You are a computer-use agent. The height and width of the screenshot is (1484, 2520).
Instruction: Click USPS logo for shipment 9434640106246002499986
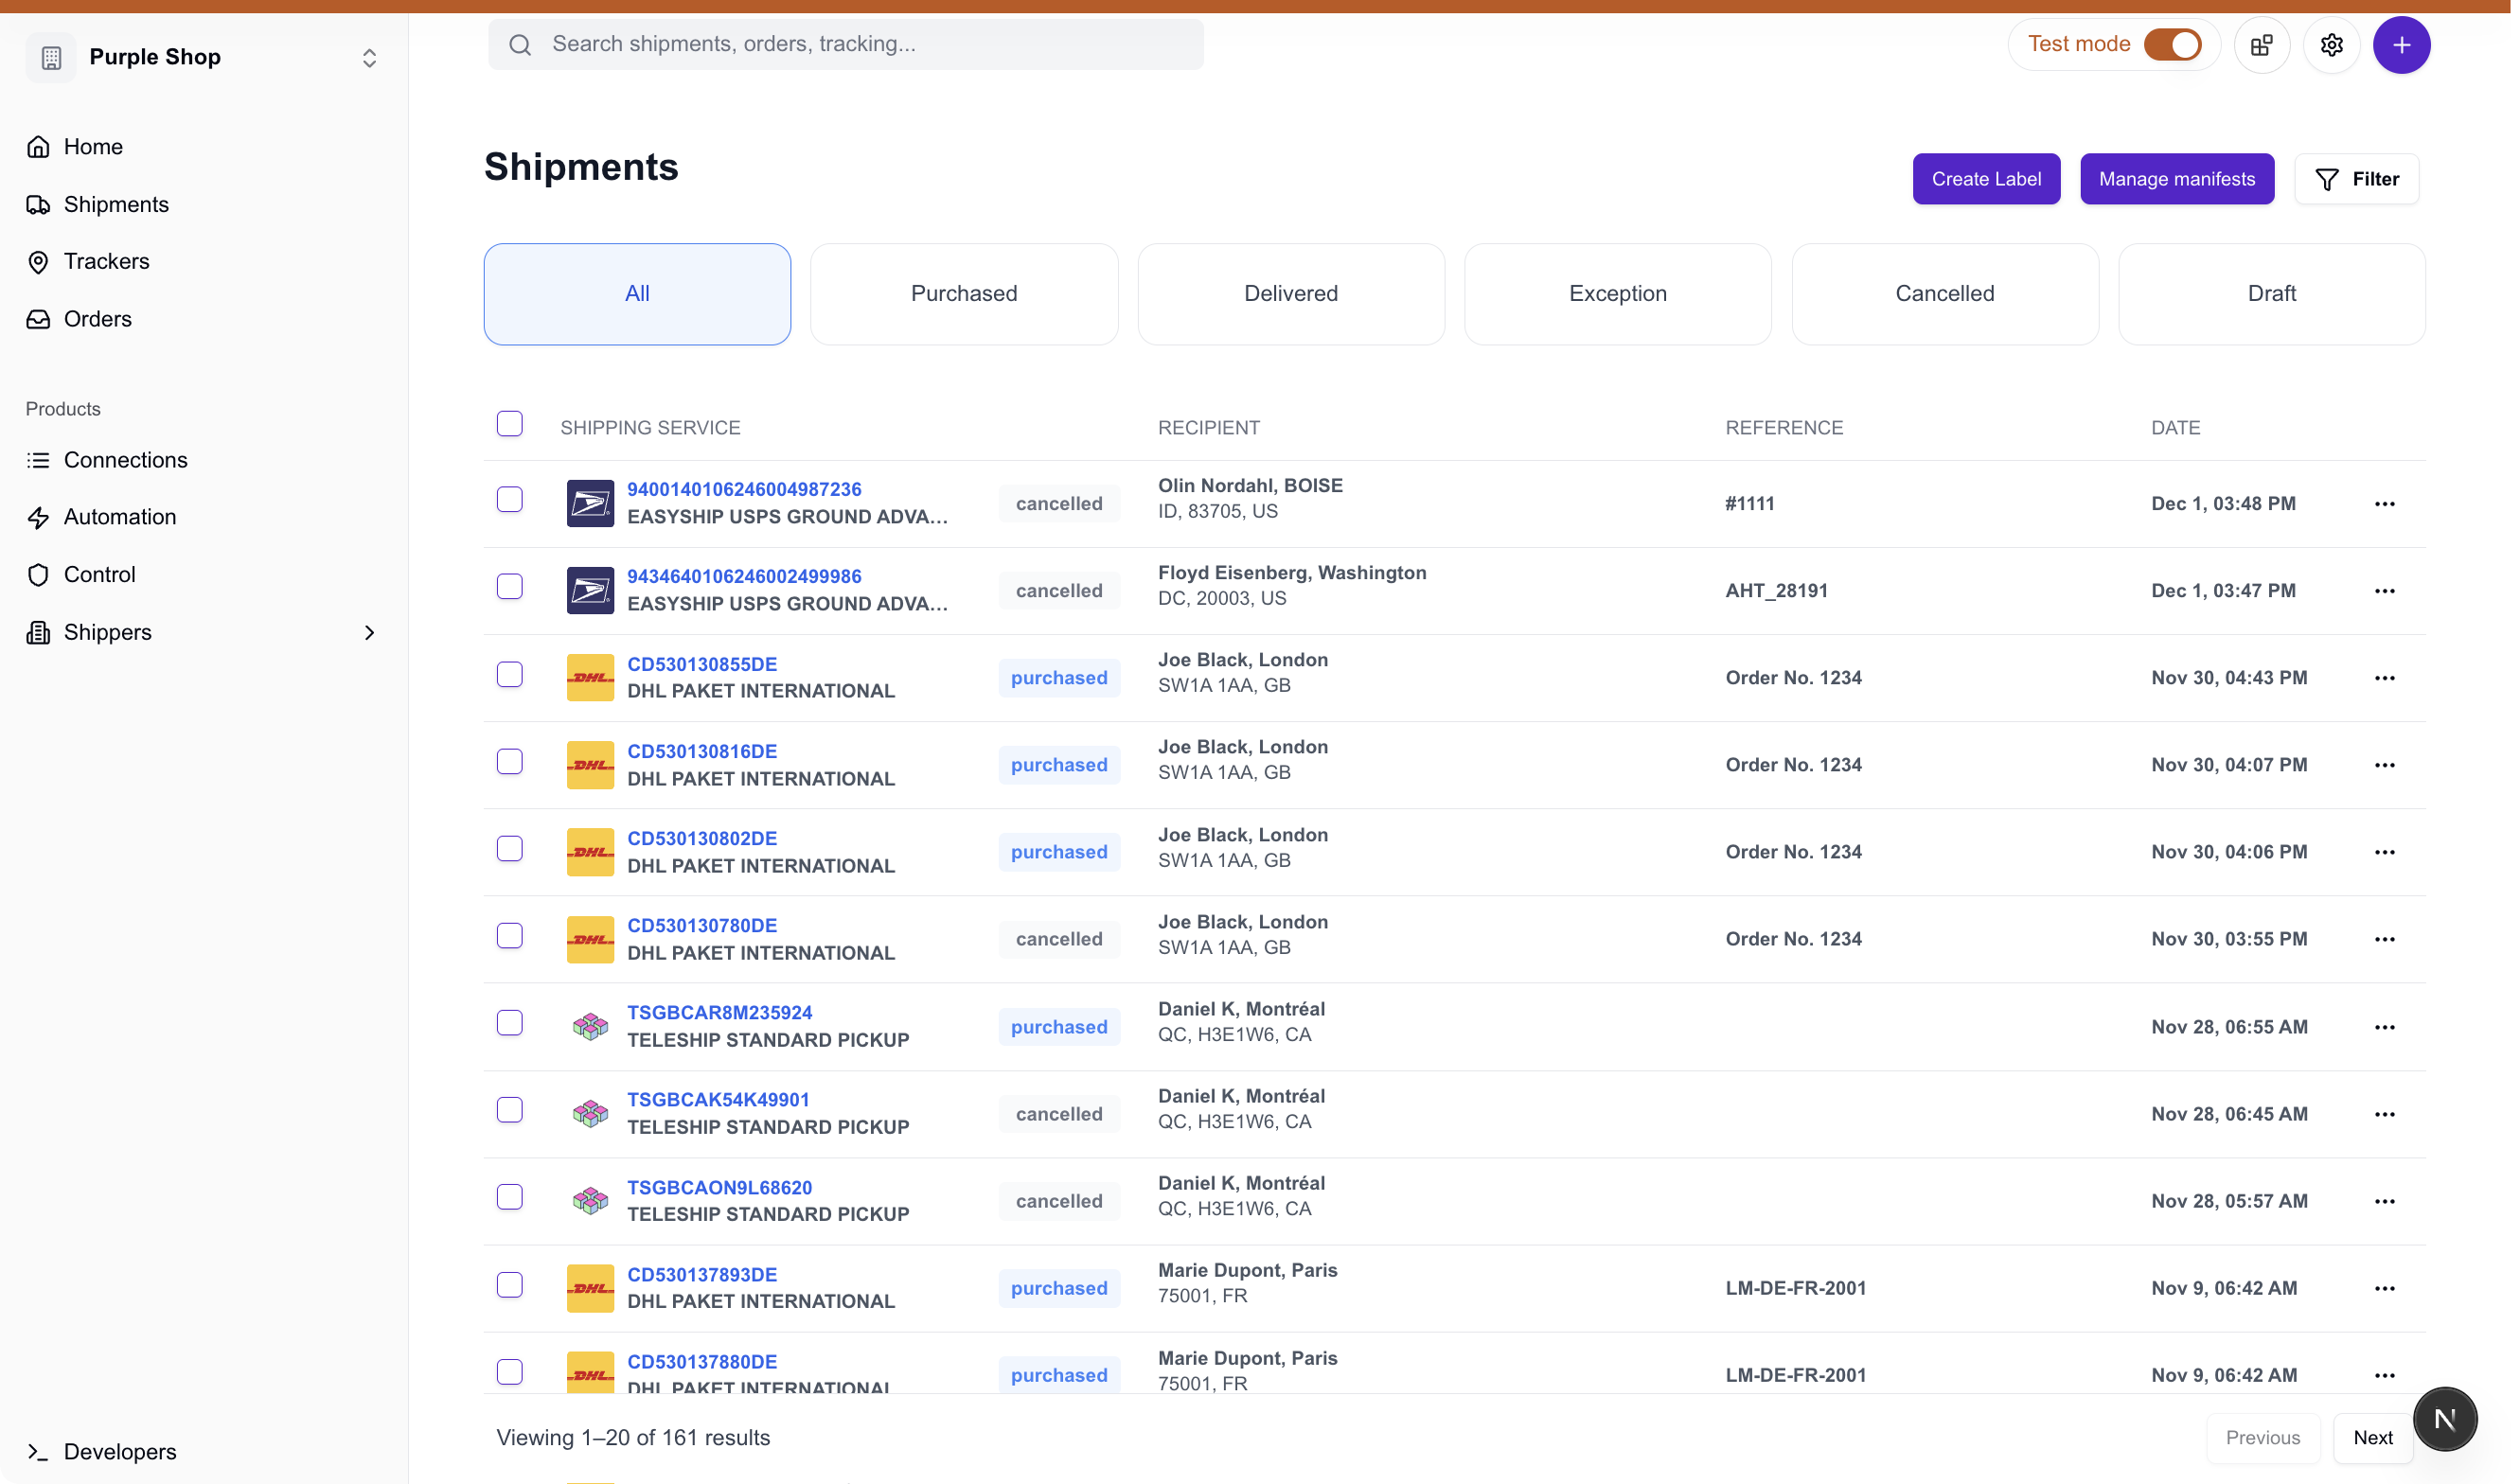(590, 590)
